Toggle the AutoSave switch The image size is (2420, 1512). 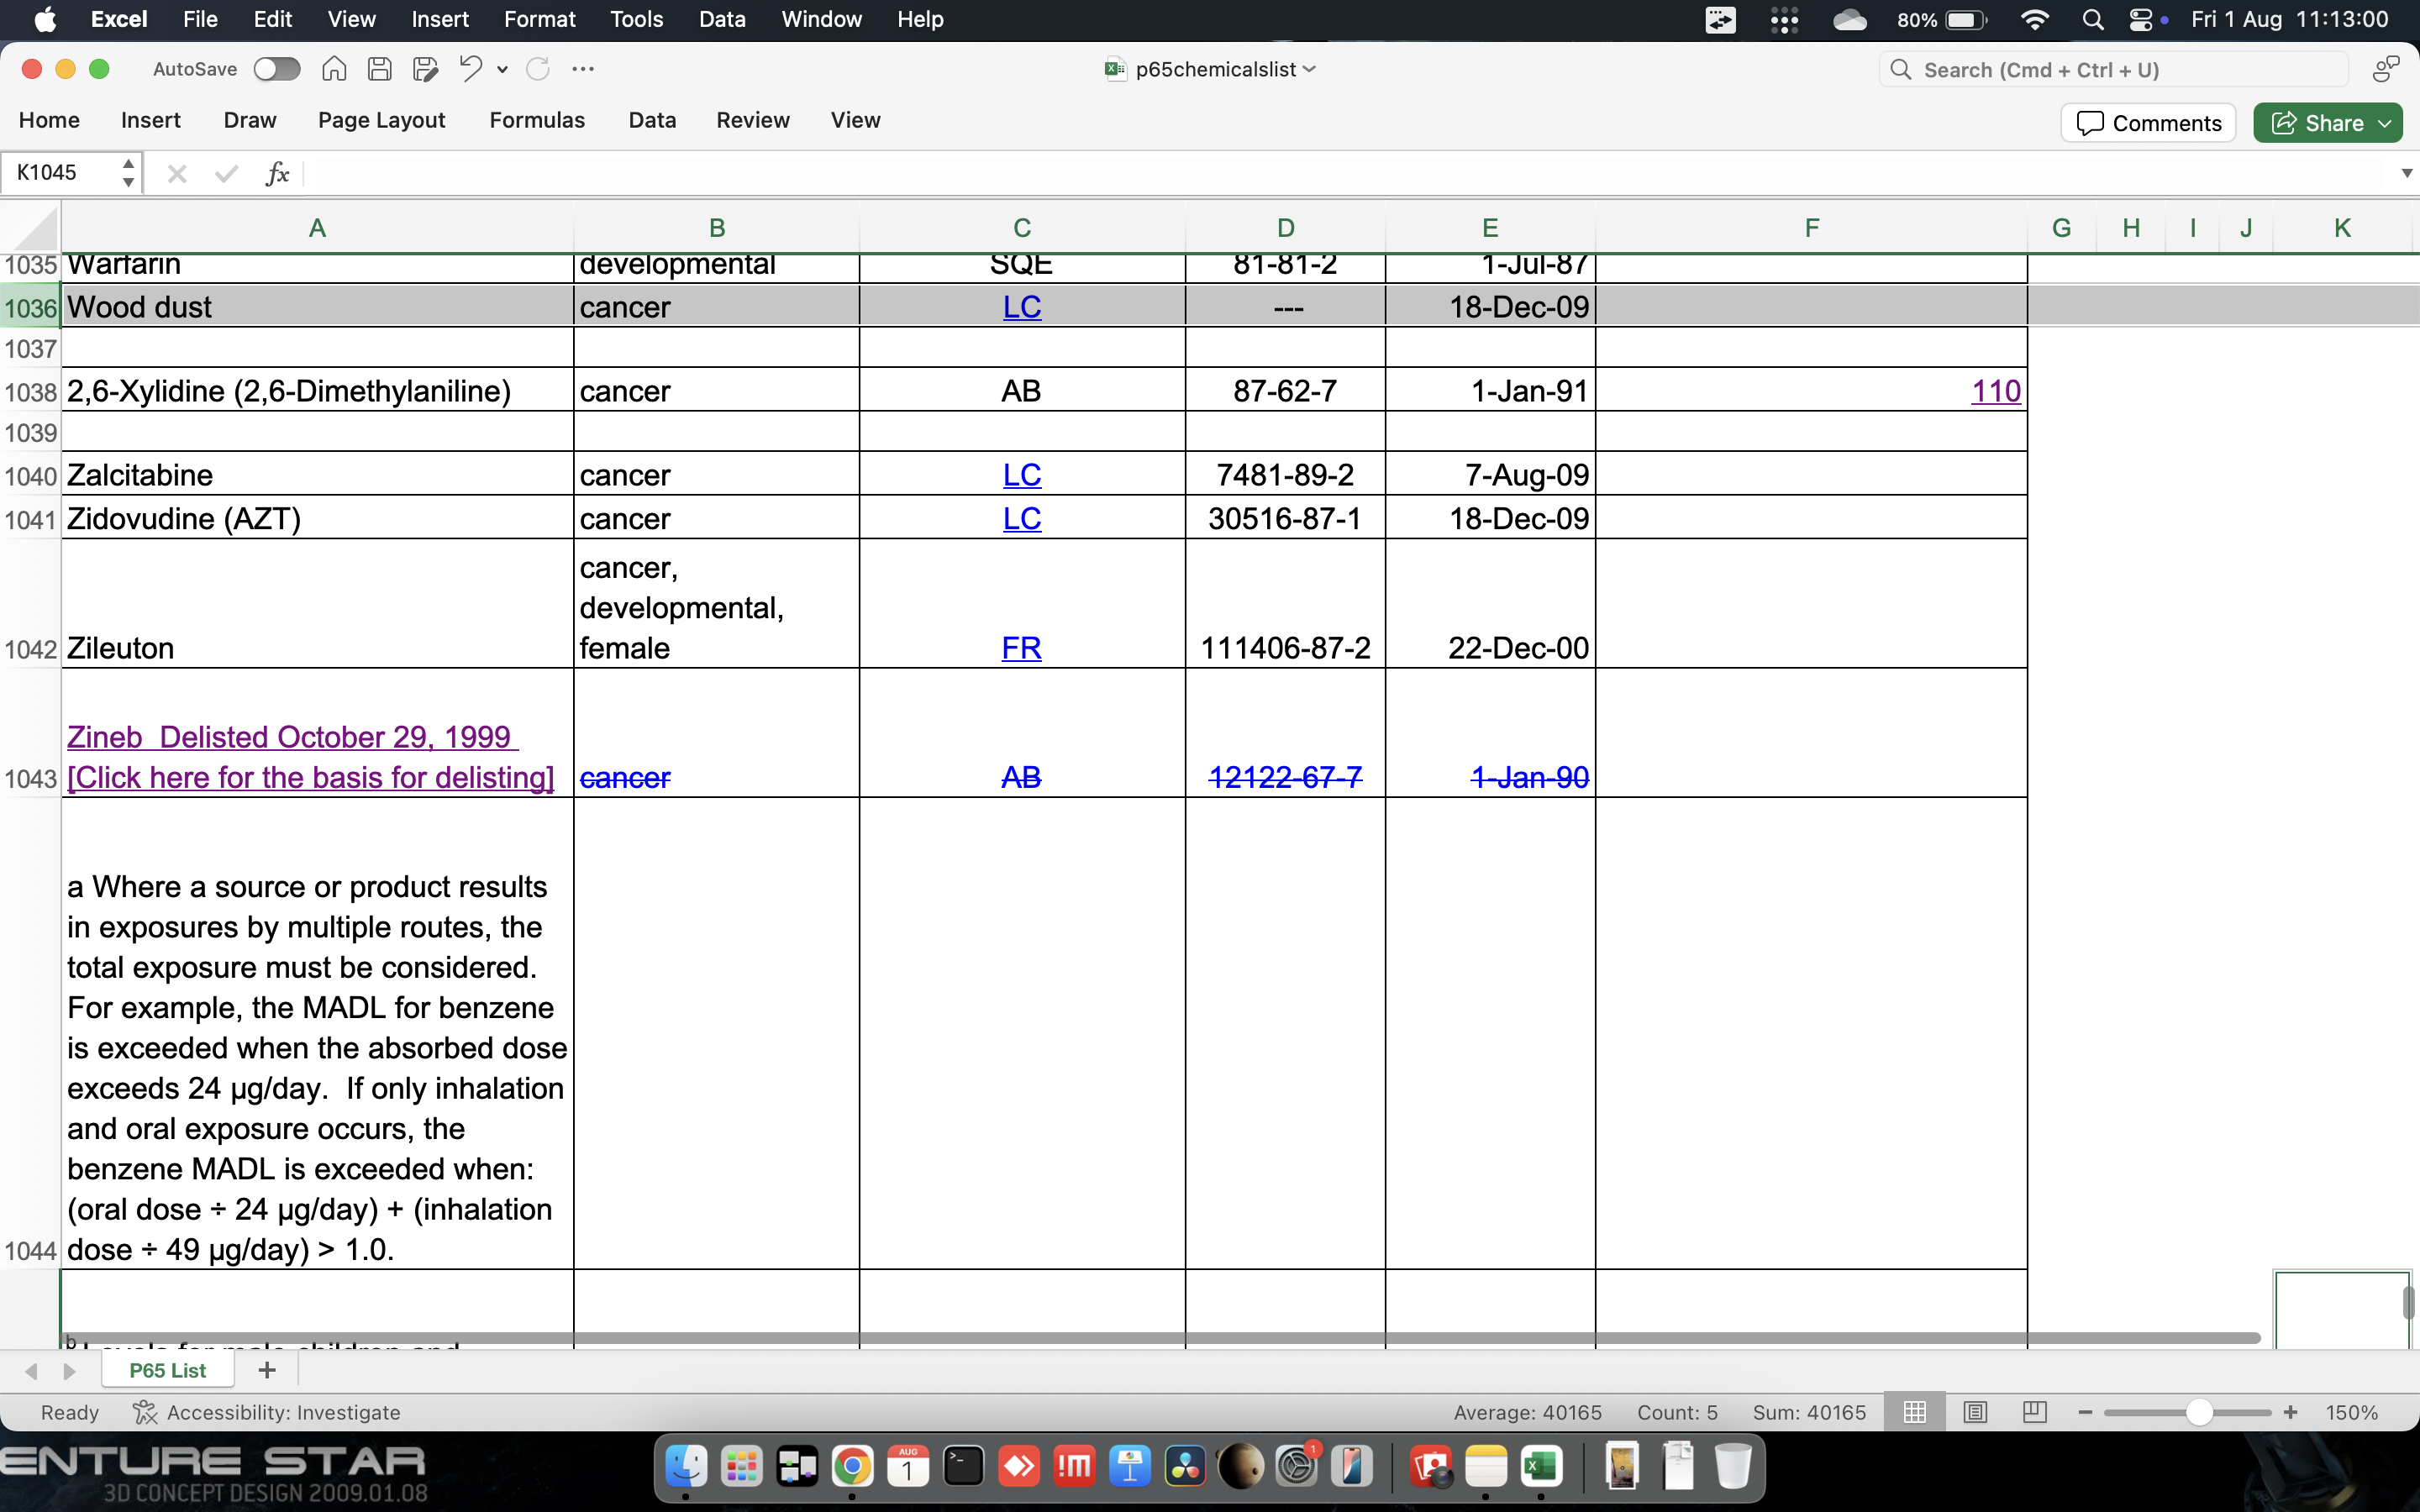point(277,69)
